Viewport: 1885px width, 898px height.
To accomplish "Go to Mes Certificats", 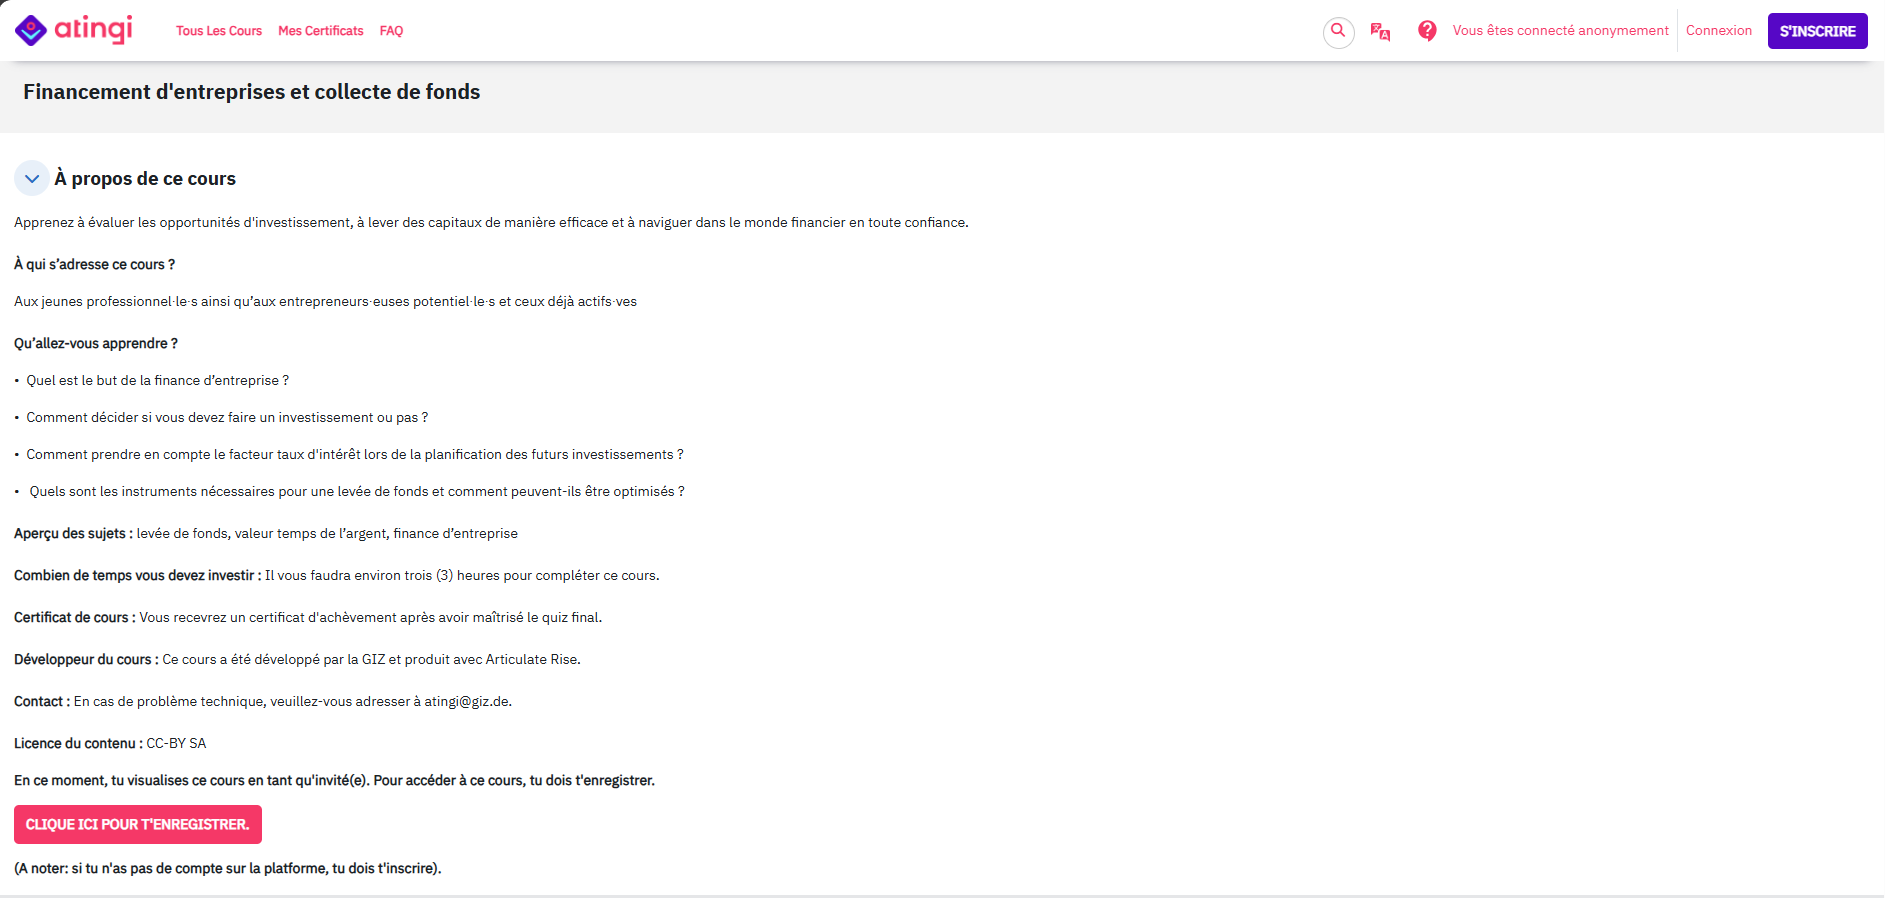I will 321,31.
